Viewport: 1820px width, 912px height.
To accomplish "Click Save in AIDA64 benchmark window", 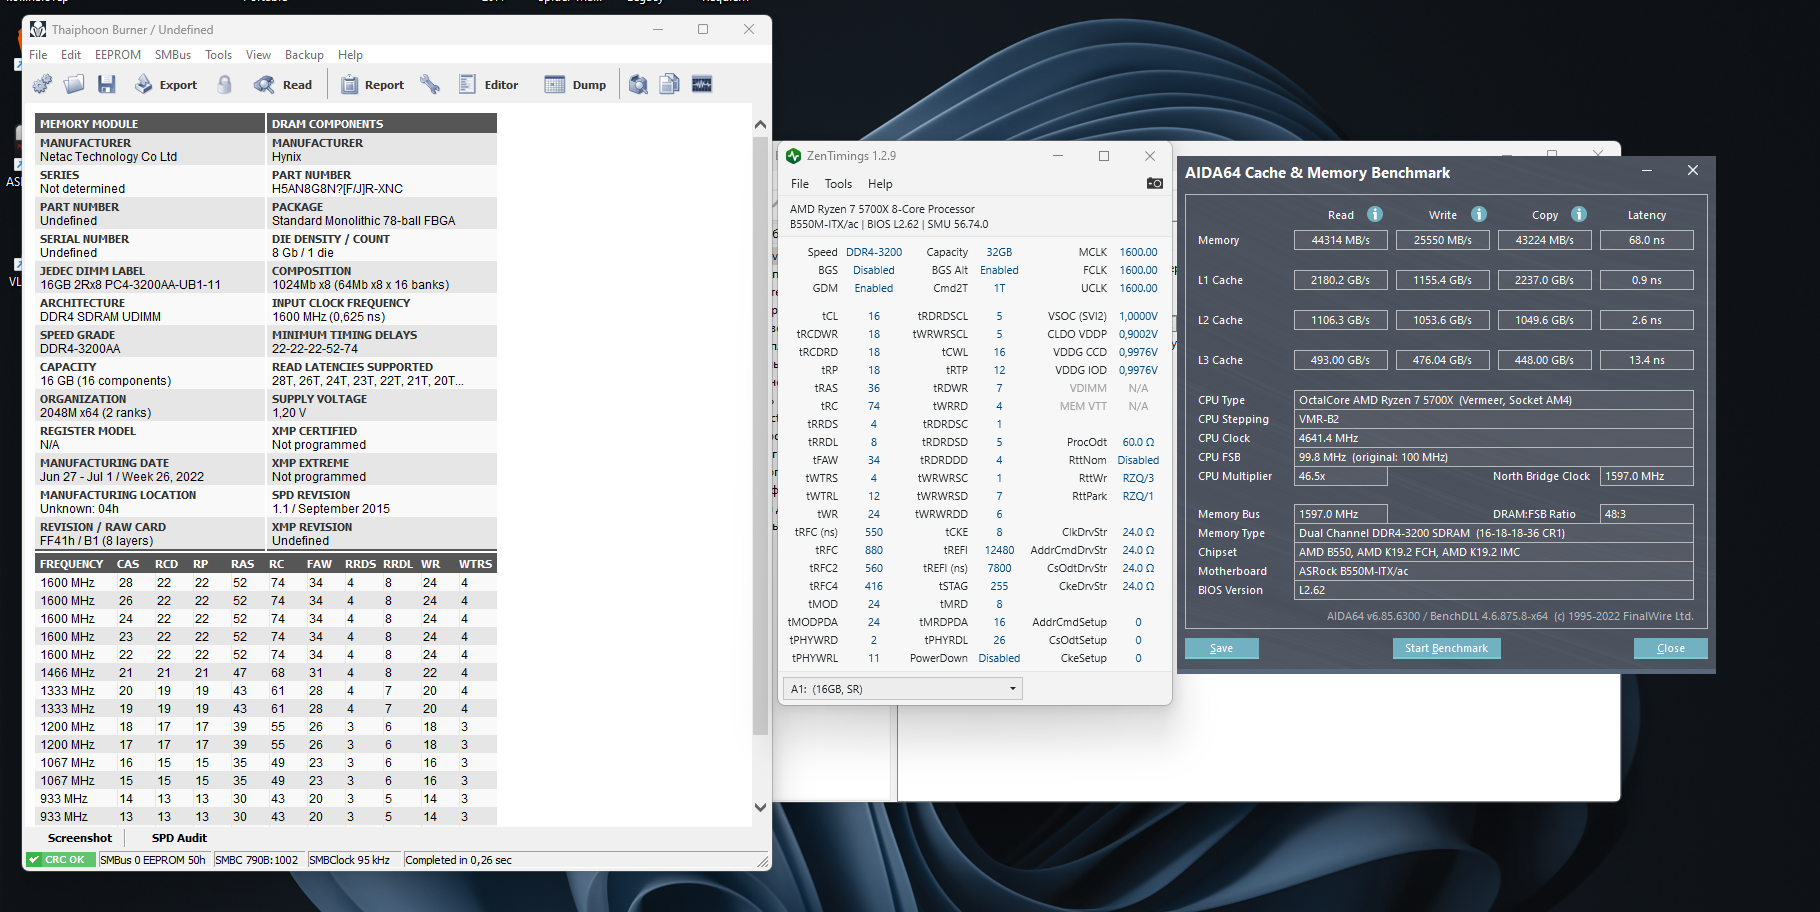I will [1222, 648].
